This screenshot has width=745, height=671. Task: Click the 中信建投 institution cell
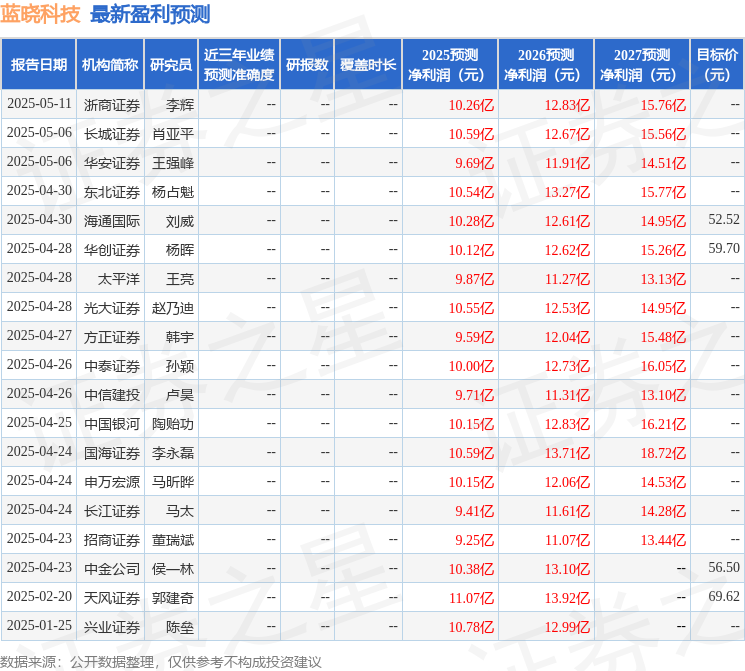click(112, 395)
